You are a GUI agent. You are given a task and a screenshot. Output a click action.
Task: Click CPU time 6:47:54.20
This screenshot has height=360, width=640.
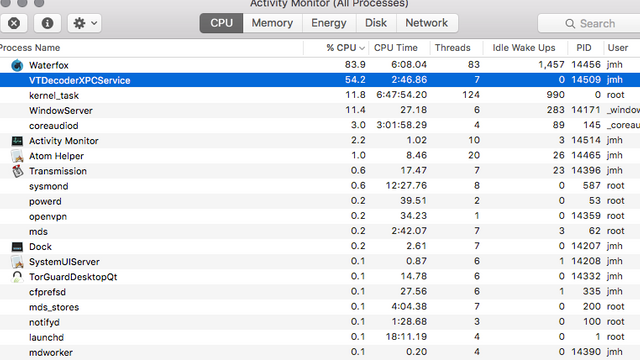pyautogui.click(x=402, y=95)
